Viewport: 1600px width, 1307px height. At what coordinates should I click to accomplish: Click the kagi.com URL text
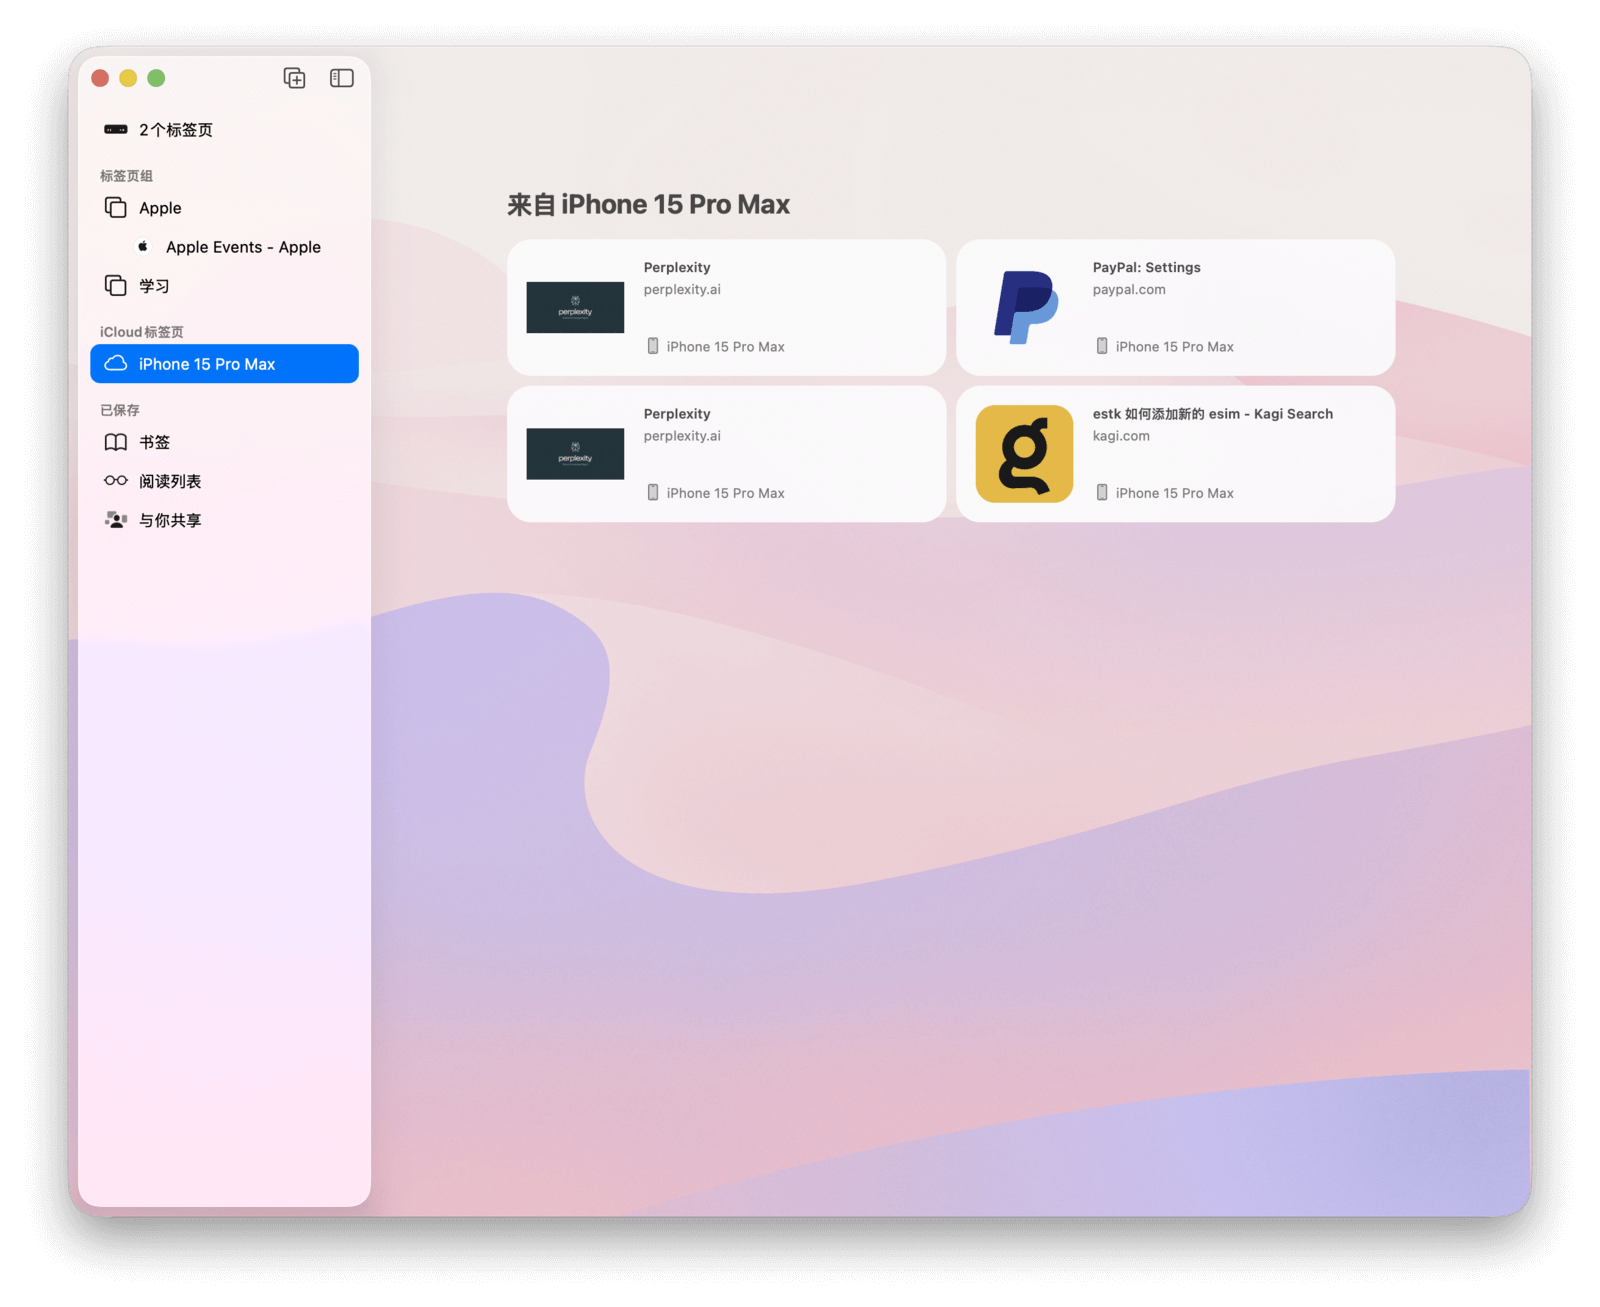coord(1121,436)
